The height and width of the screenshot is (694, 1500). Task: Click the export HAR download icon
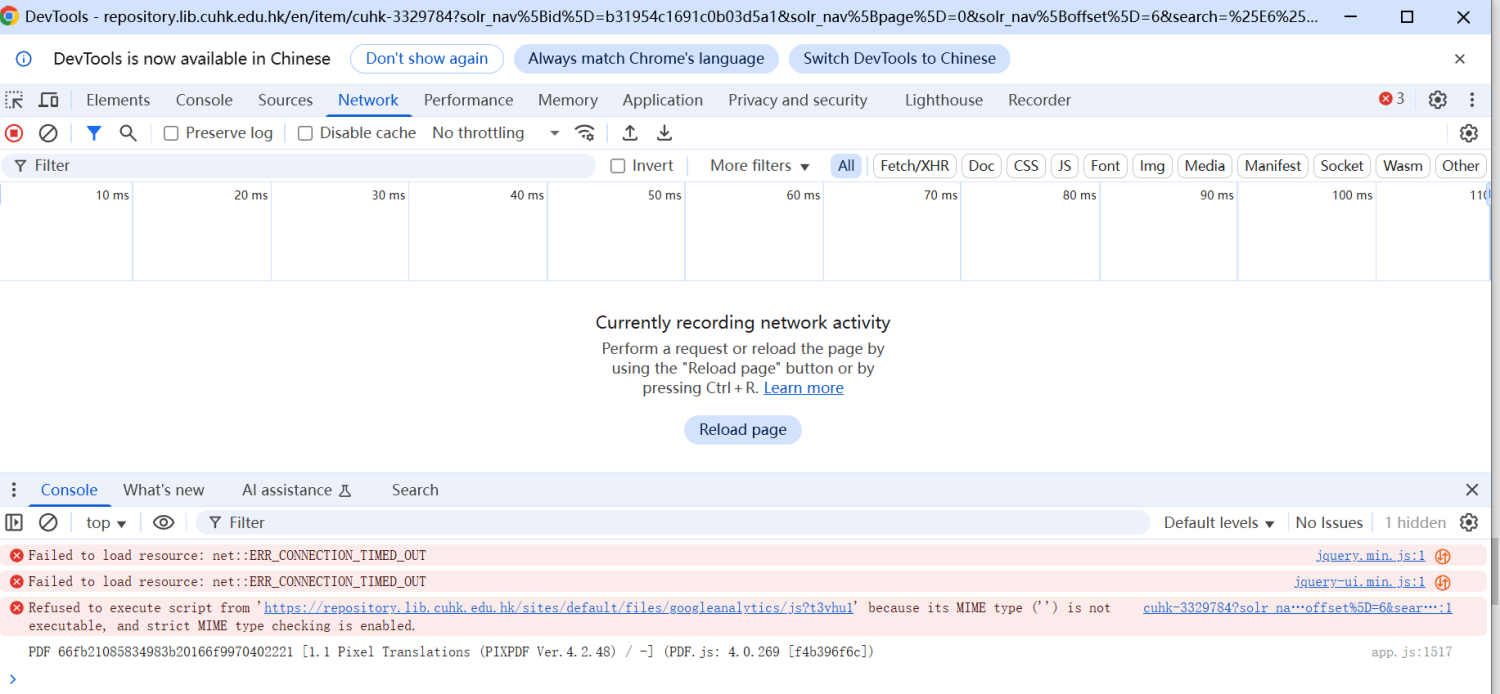[x=664, y=133]
